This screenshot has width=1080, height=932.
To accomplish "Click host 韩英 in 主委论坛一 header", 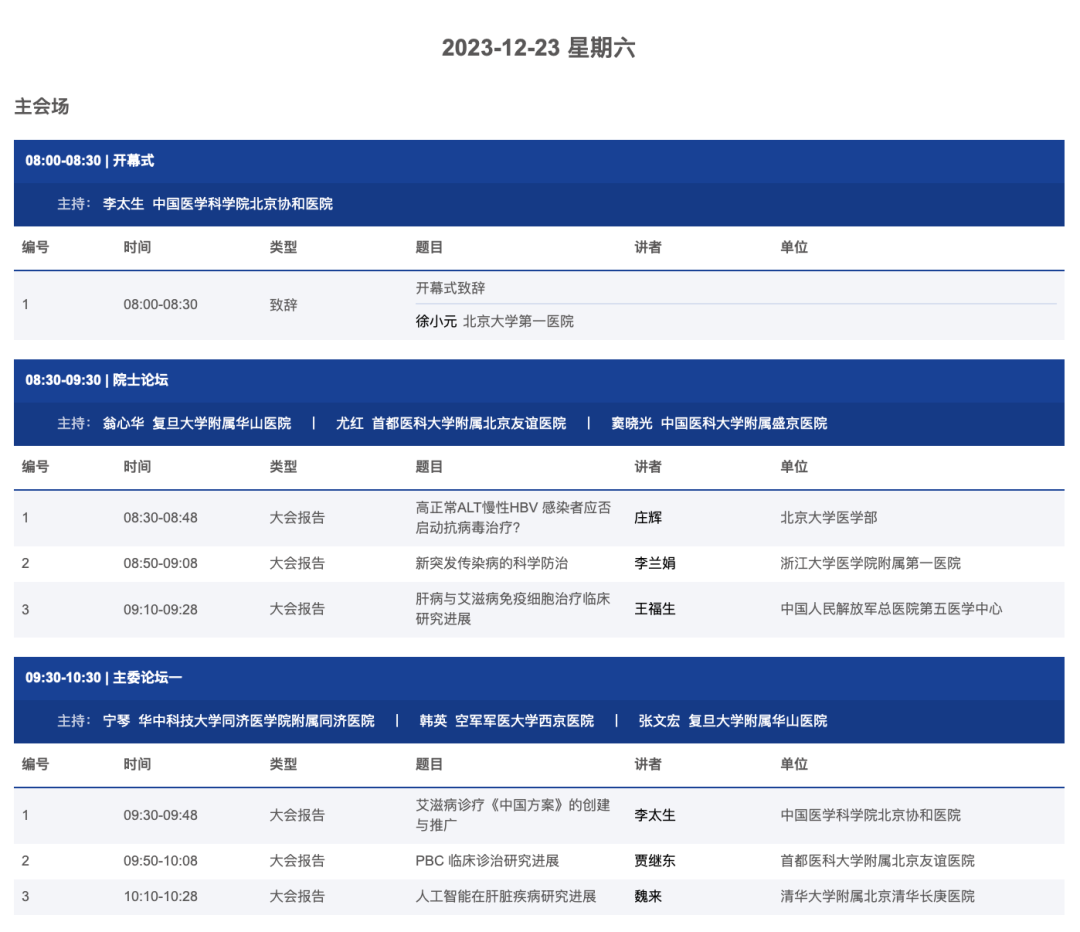I will tap(433, 720).
